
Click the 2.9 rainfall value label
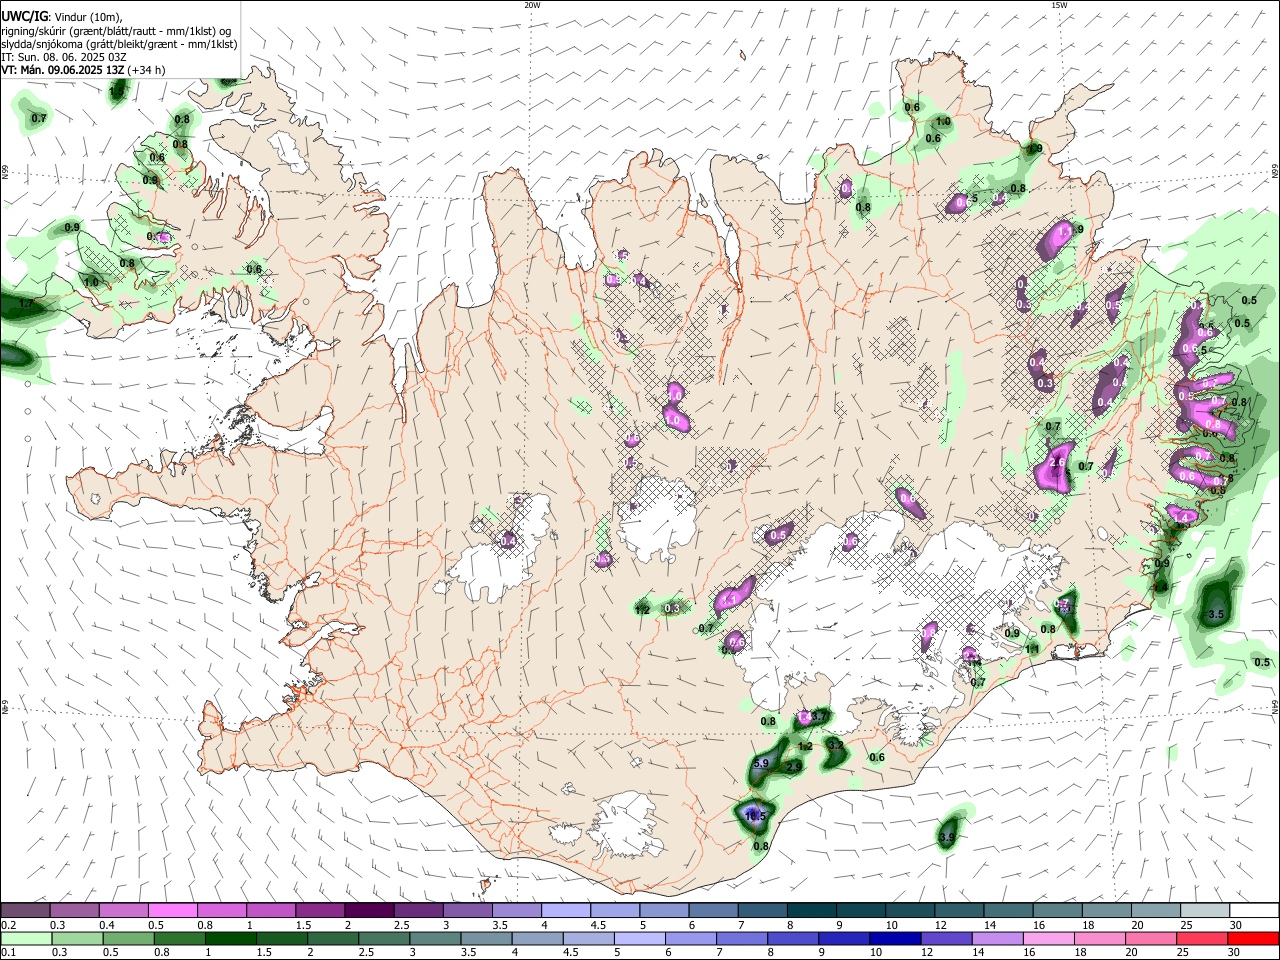(794, 766)
